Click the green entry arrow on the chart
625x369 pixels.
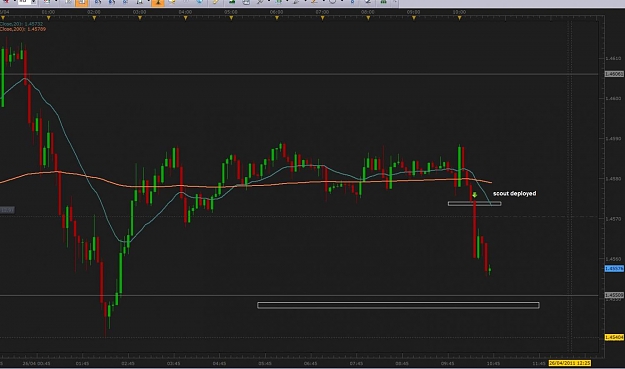(475, 195)
